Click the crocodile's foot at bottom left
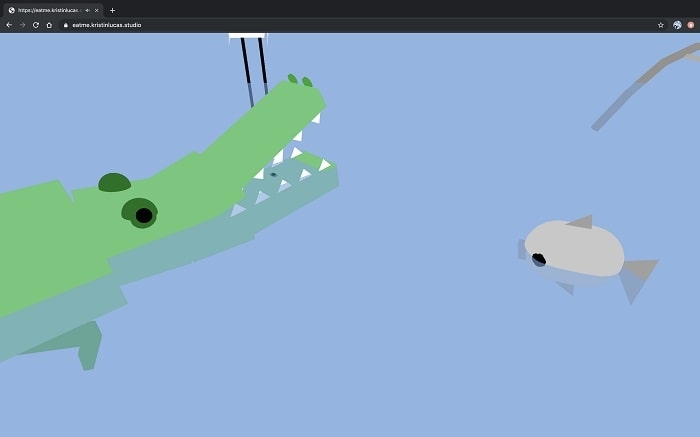The height and width of the screenshot is (437, 700). point(88,347)
